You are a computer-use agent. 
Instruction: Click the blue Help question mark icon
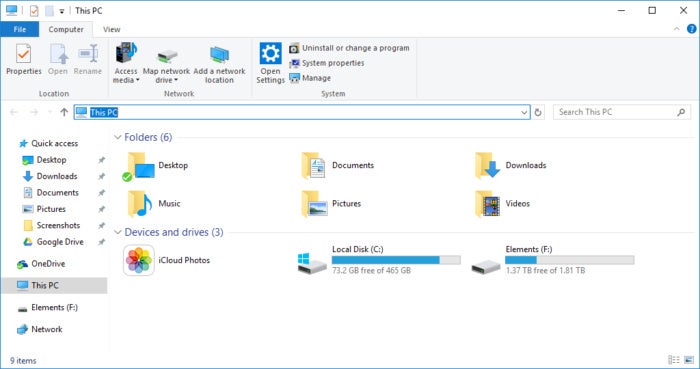pyautogui.click(x=692, y=29)
